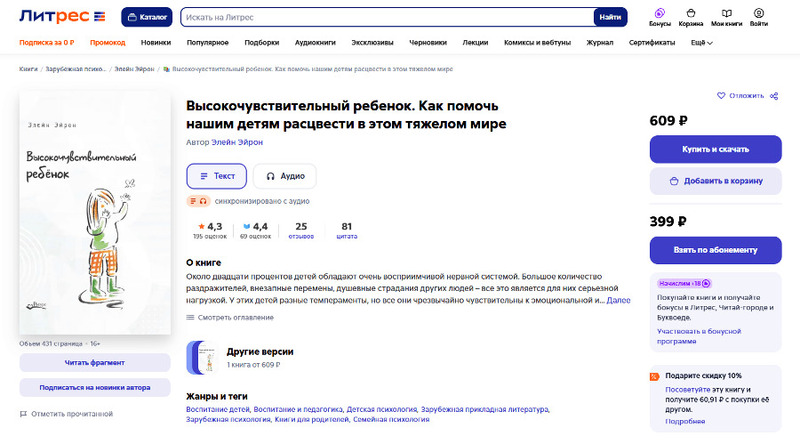The image size is (800, 444).
Task: Open Эксклюзивы menu item
Action: coord(372,43)
